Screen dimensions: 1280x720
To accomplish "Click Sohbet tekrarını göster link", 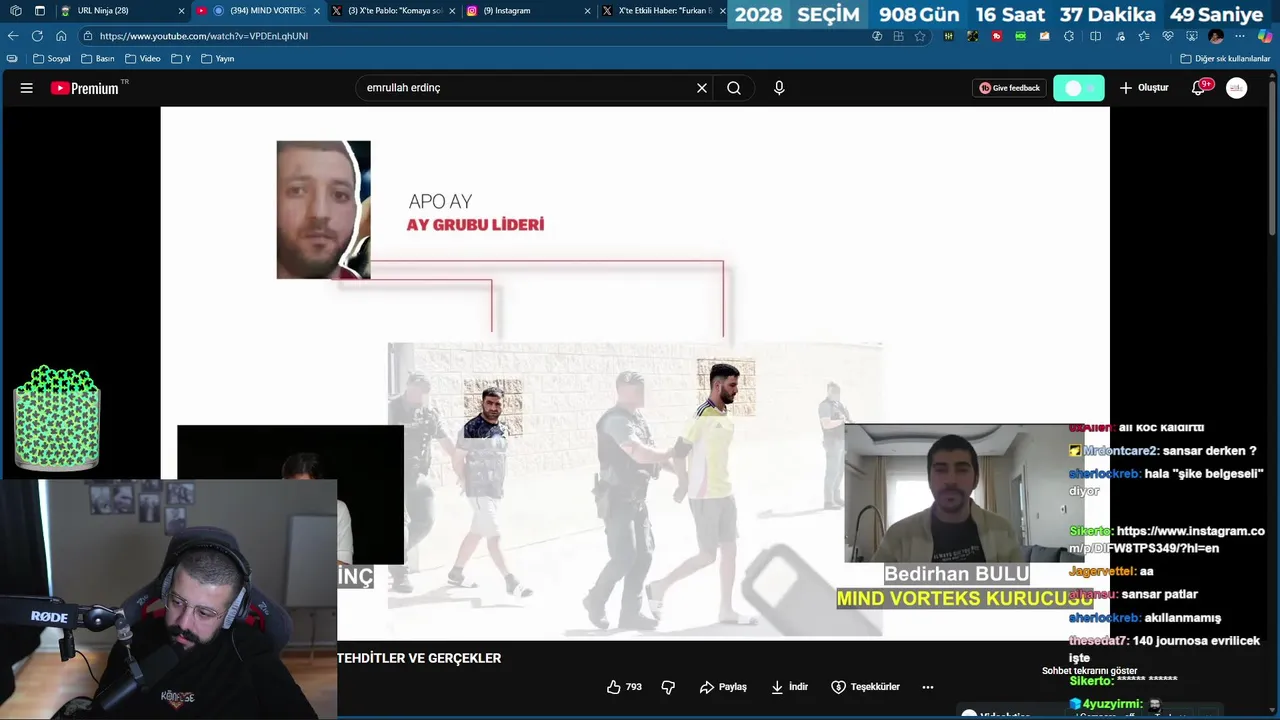I will (1090, 671).
